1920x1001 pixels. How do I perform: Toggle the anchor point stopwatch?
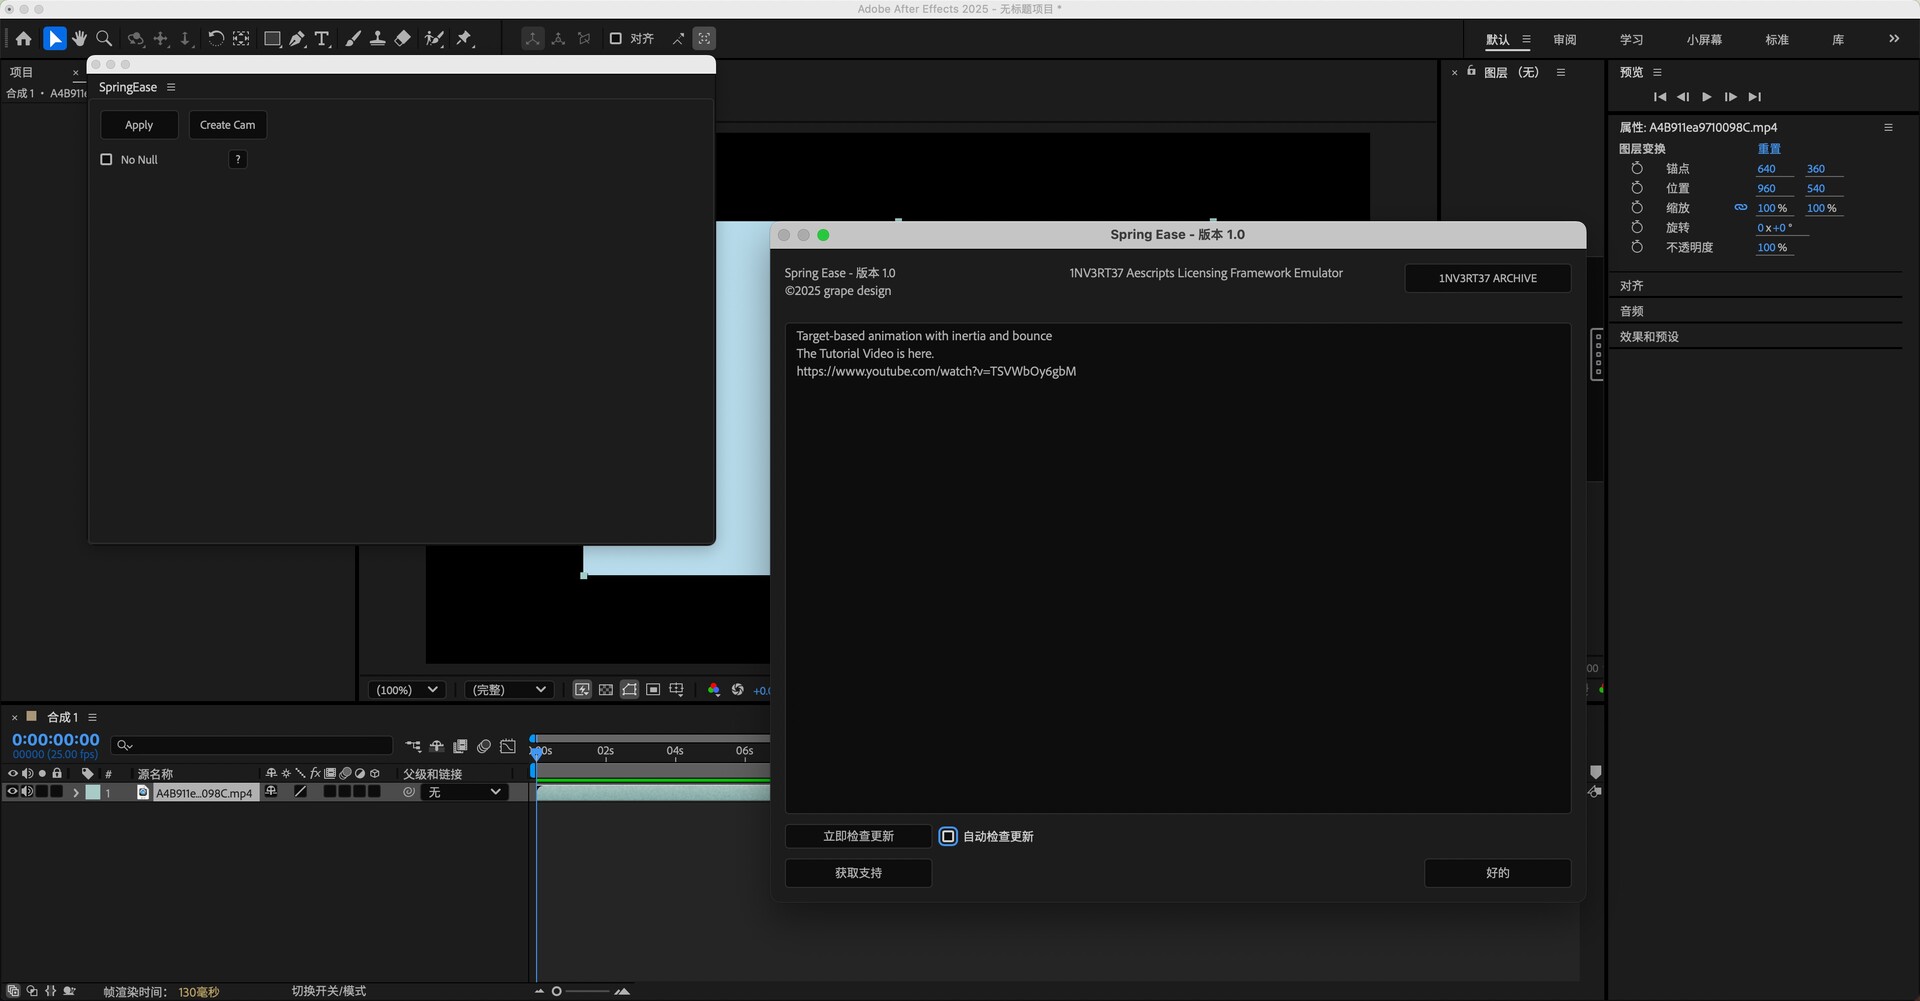pyautogui.click(x=1637, y=168)
